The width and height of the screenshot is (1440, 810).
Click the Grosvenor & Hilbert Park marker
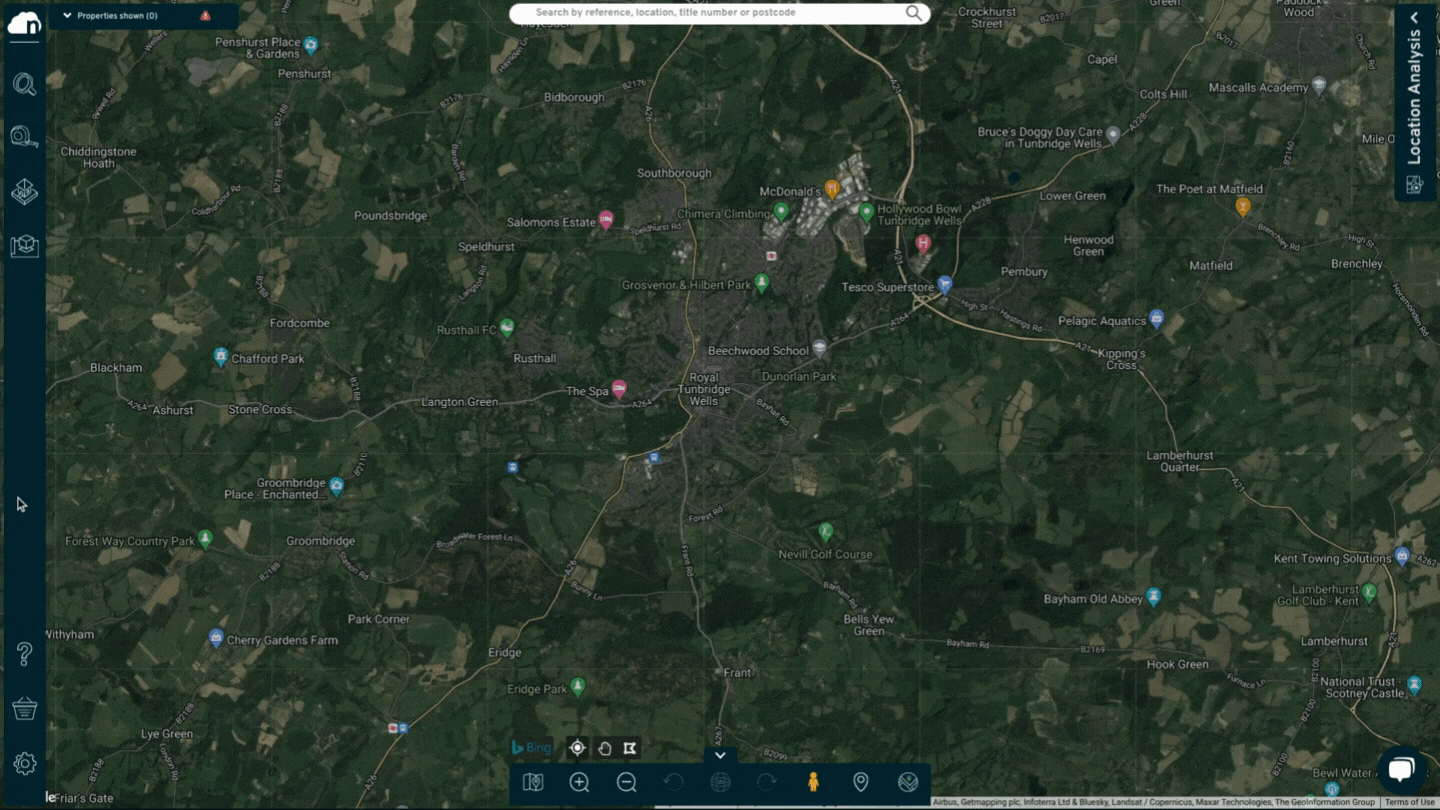point(762,283)
